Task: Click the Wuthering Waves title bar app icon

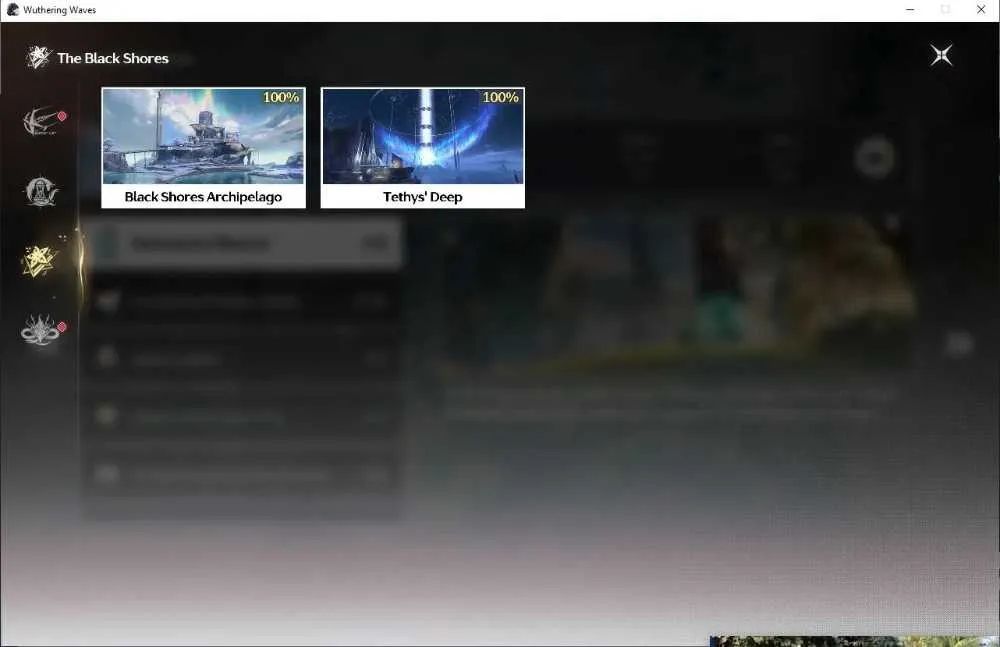Action: [13, 10]
